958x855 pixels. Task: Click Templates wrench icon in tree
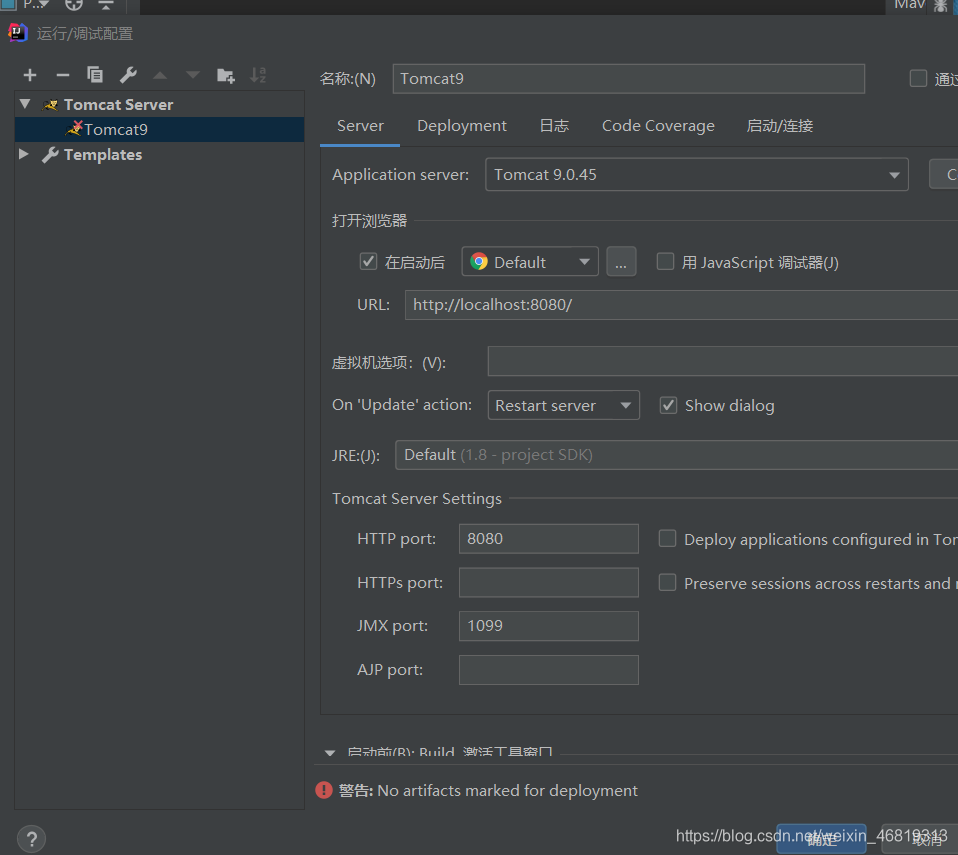pyautogui.click(x=50, y=155)
